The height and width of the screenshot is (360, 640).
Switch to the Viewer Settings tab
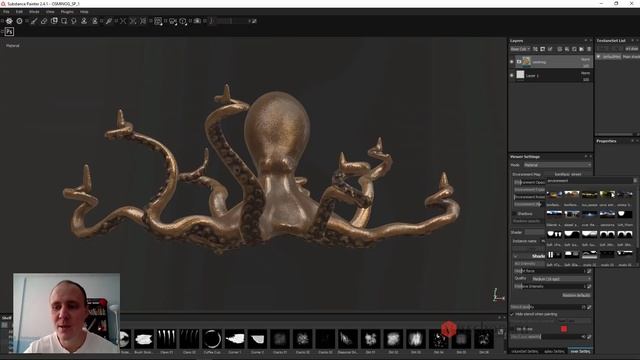(580, 351)
